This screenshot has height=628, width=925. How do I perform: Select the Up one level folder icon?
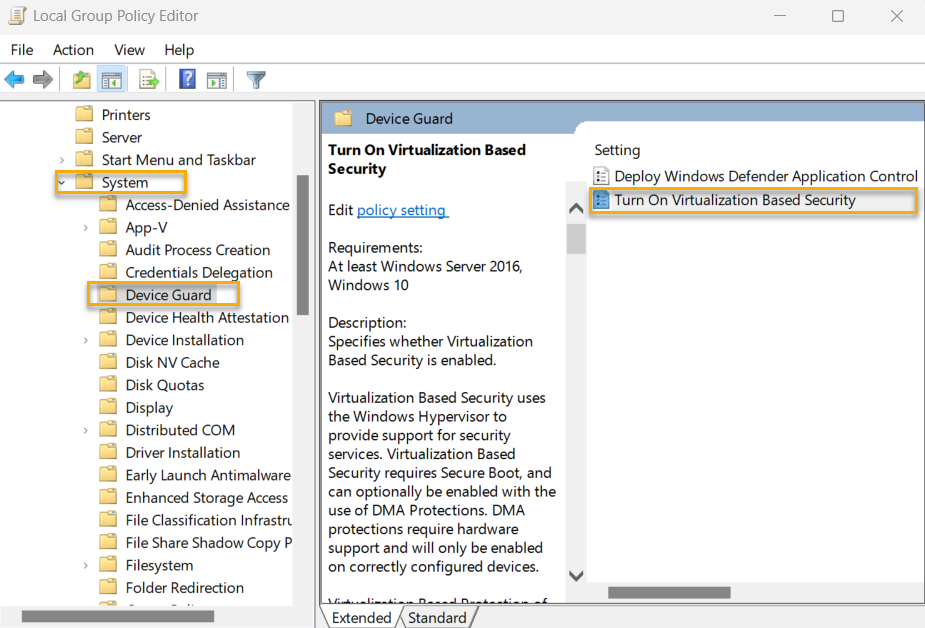coord(80,79)
